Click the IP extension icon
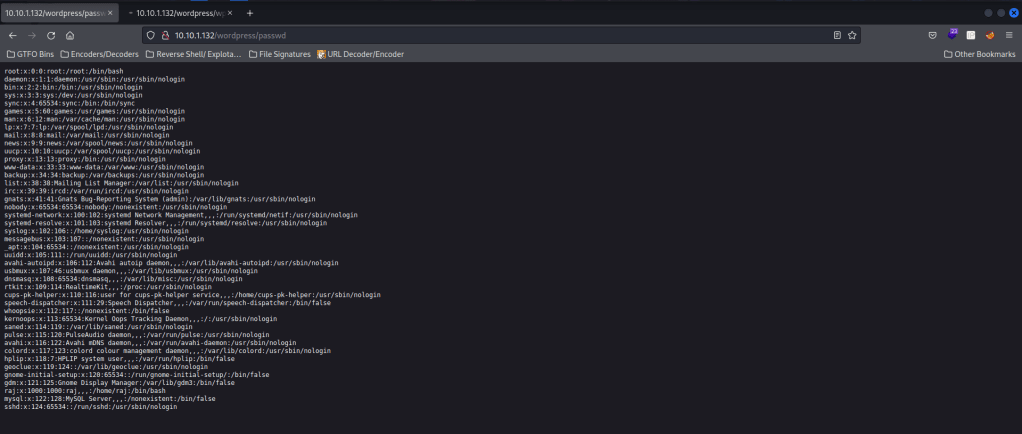 (x=971, y=34)
